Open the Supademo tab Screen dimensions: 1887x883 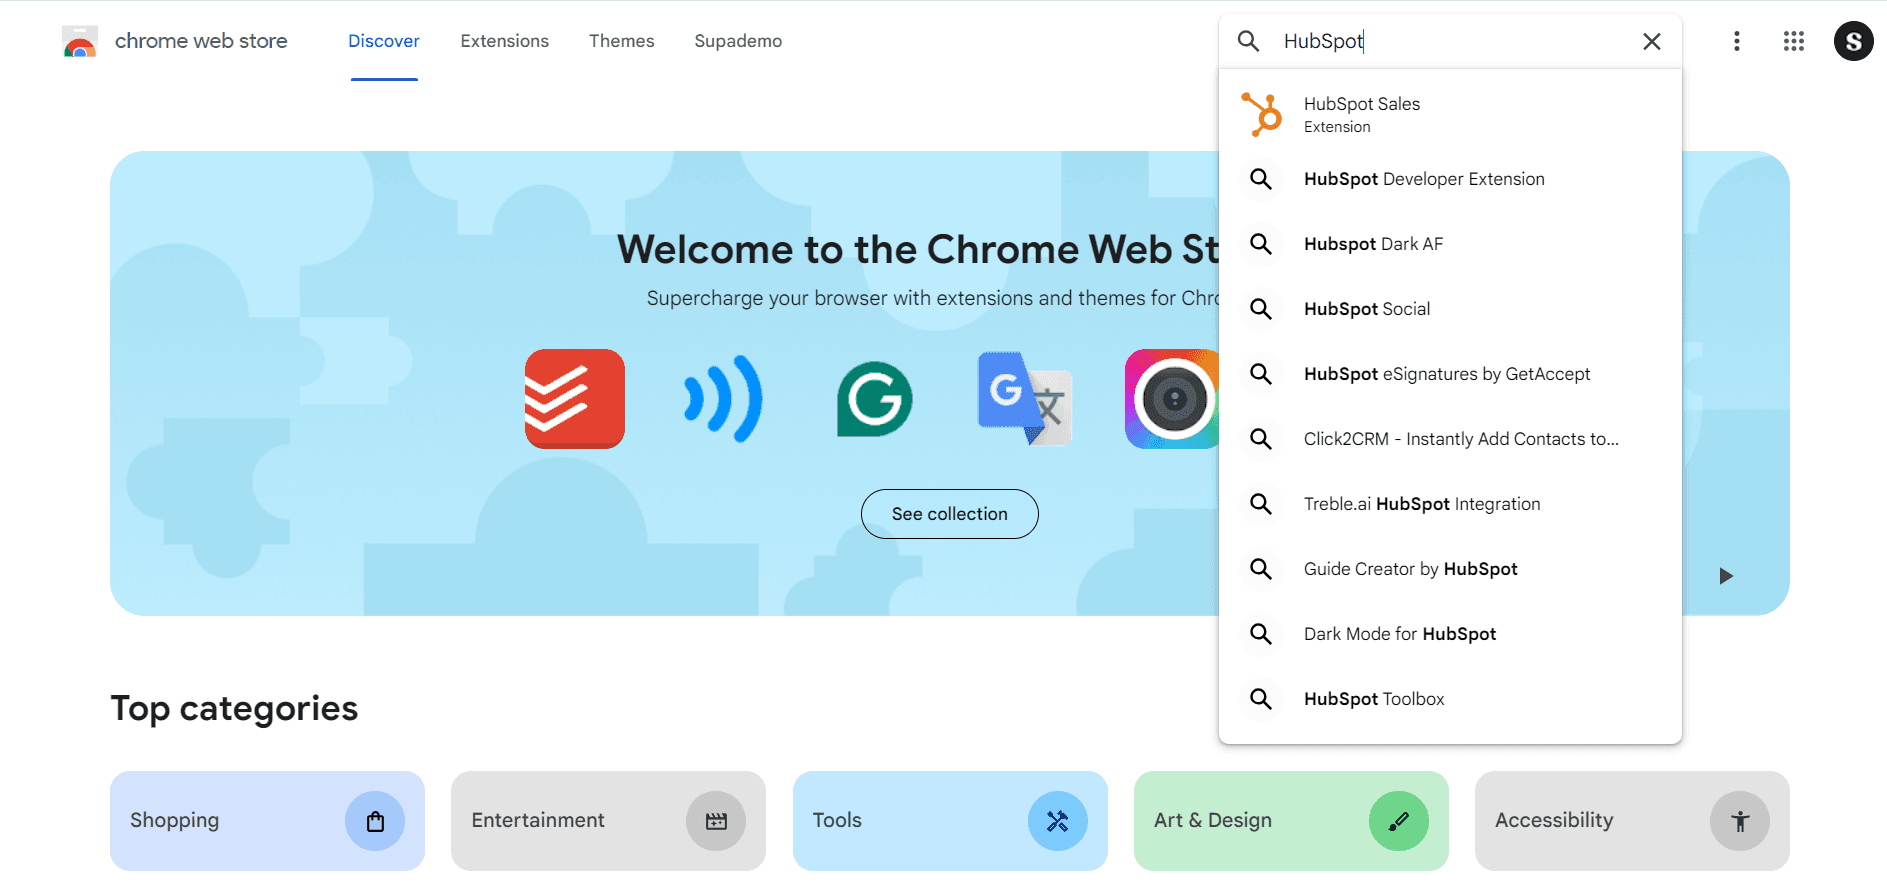coord(738,41)
